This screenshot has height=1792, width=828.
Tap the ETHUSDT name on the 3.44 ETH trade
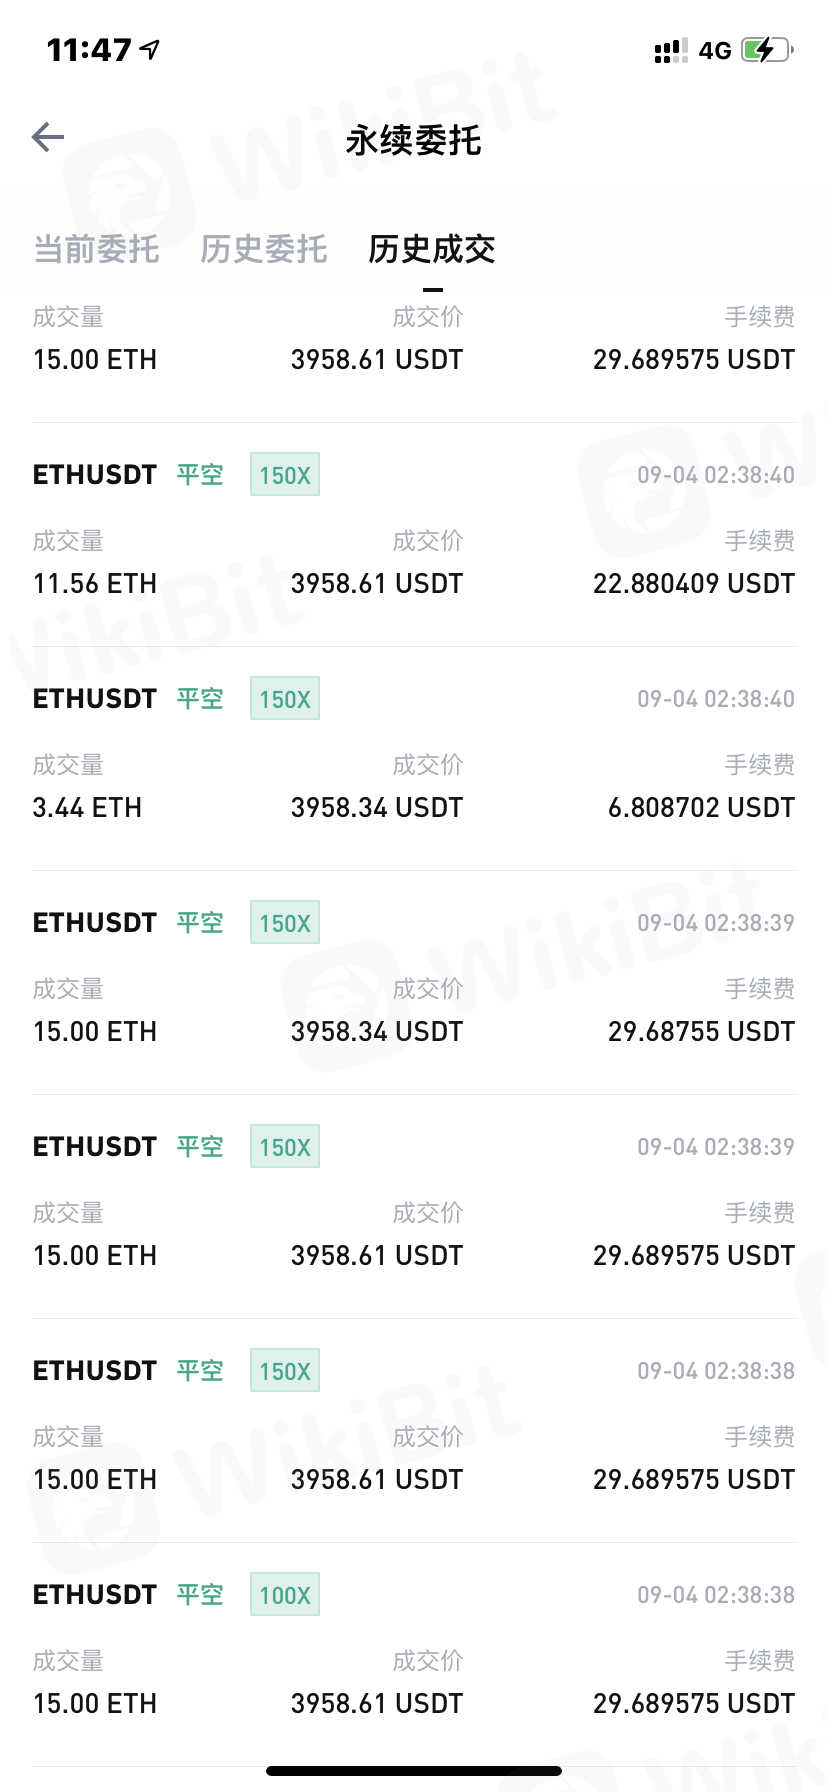[95, 698]
